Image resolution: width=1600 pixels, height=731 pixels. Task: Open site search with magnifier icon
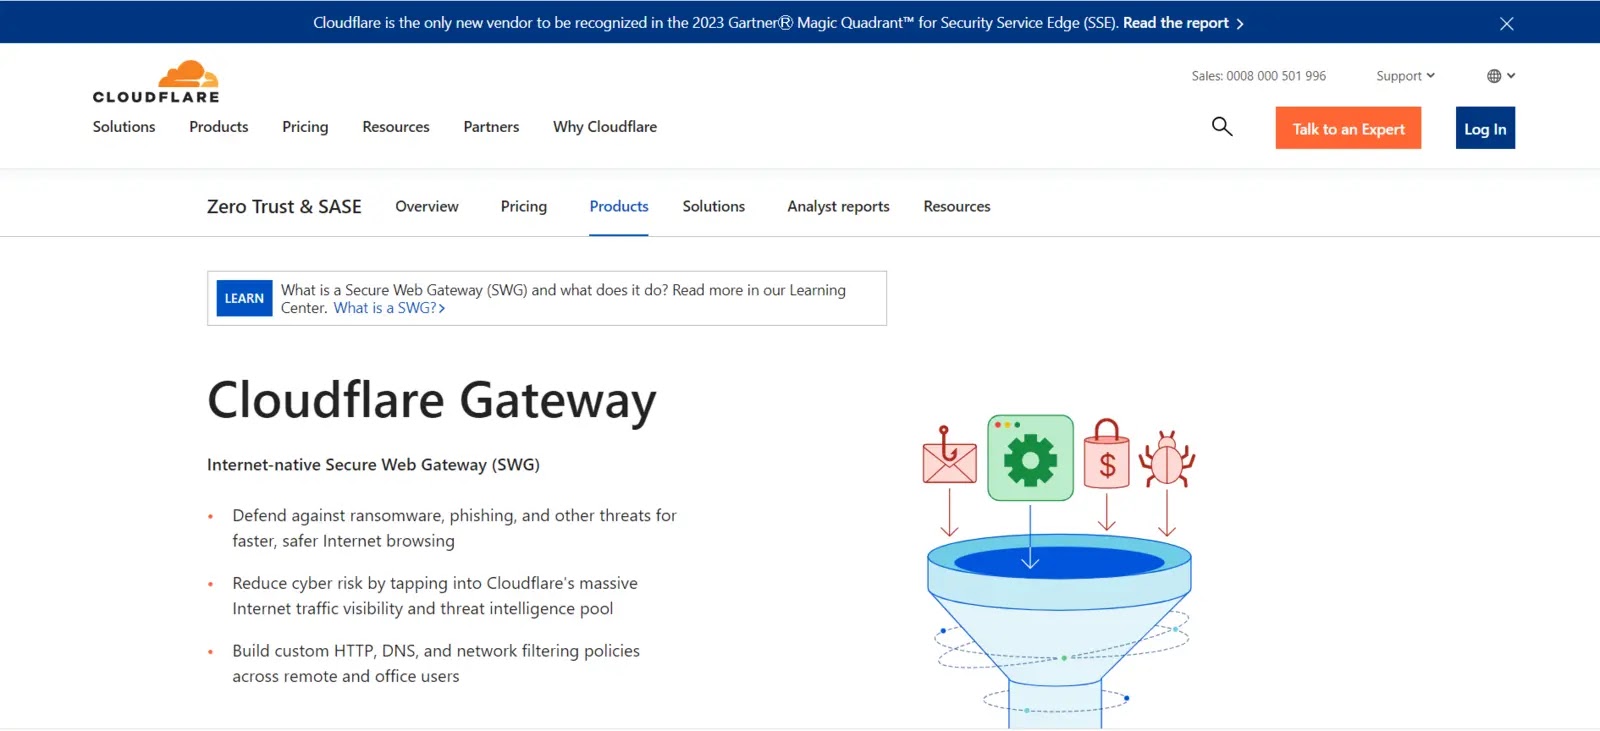point(1221,127)
